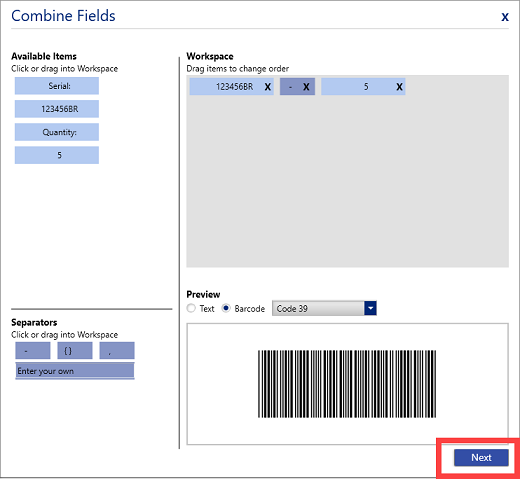Viewport: 520px width, 479px height.
Task: Insert comma separator
Action: 117,351
